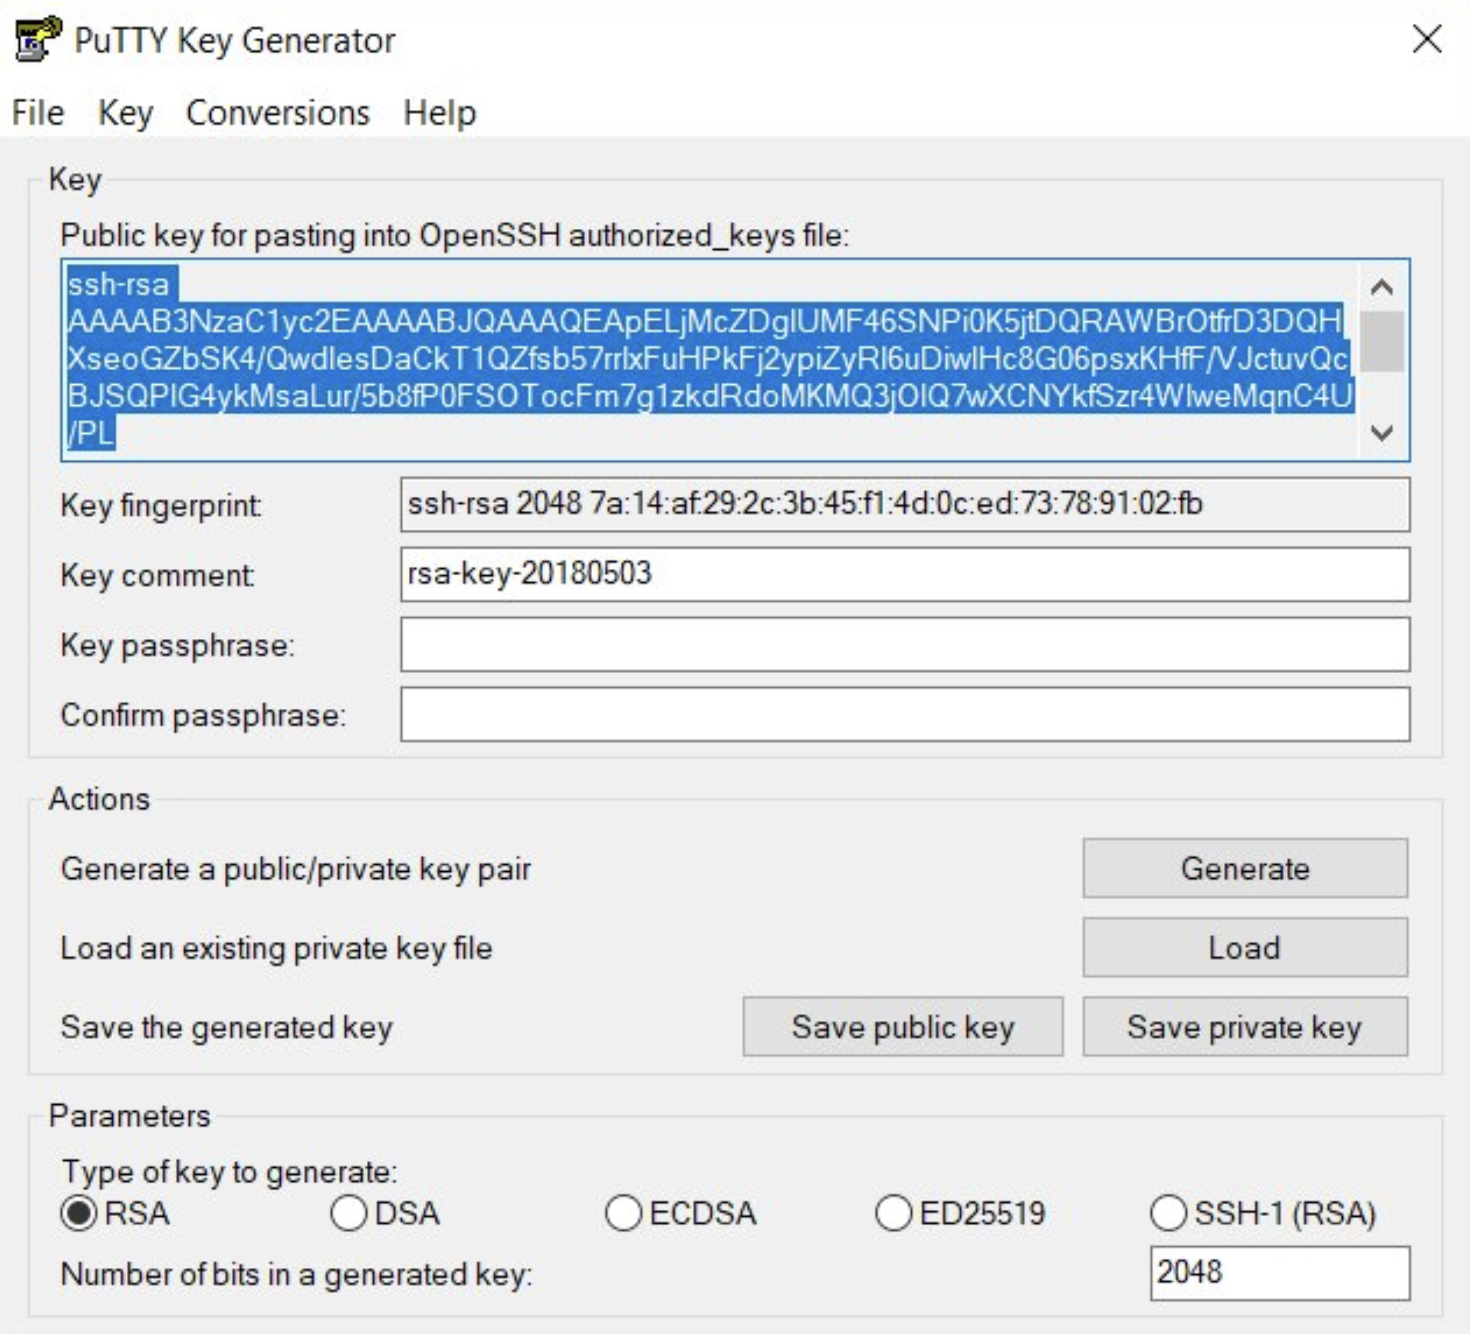Viewport: 1470px width, 1334px height.
Task: Click the public key scrollbar thumb
Action: click(1382, 341)
